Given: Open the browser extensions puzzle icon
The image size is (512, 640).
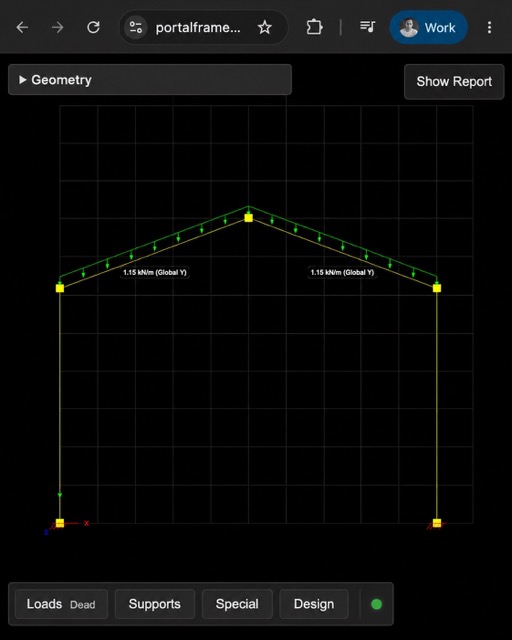Looking at the screenshot, I should pos(314,27).
